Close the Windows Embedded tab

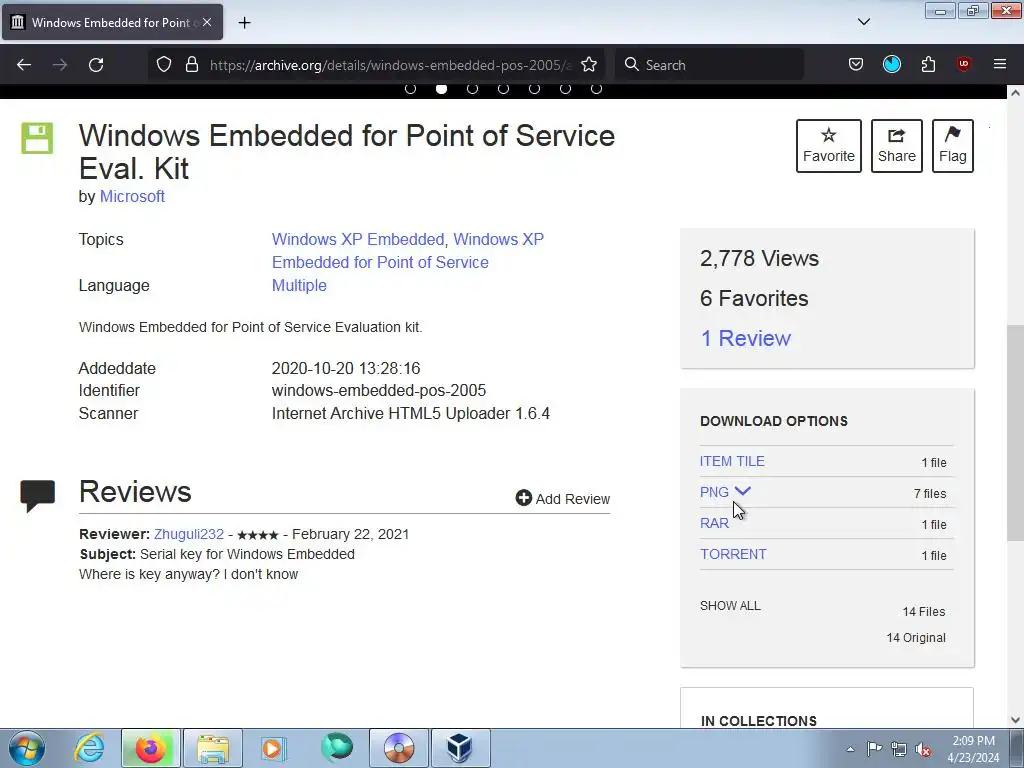(207, 22)
